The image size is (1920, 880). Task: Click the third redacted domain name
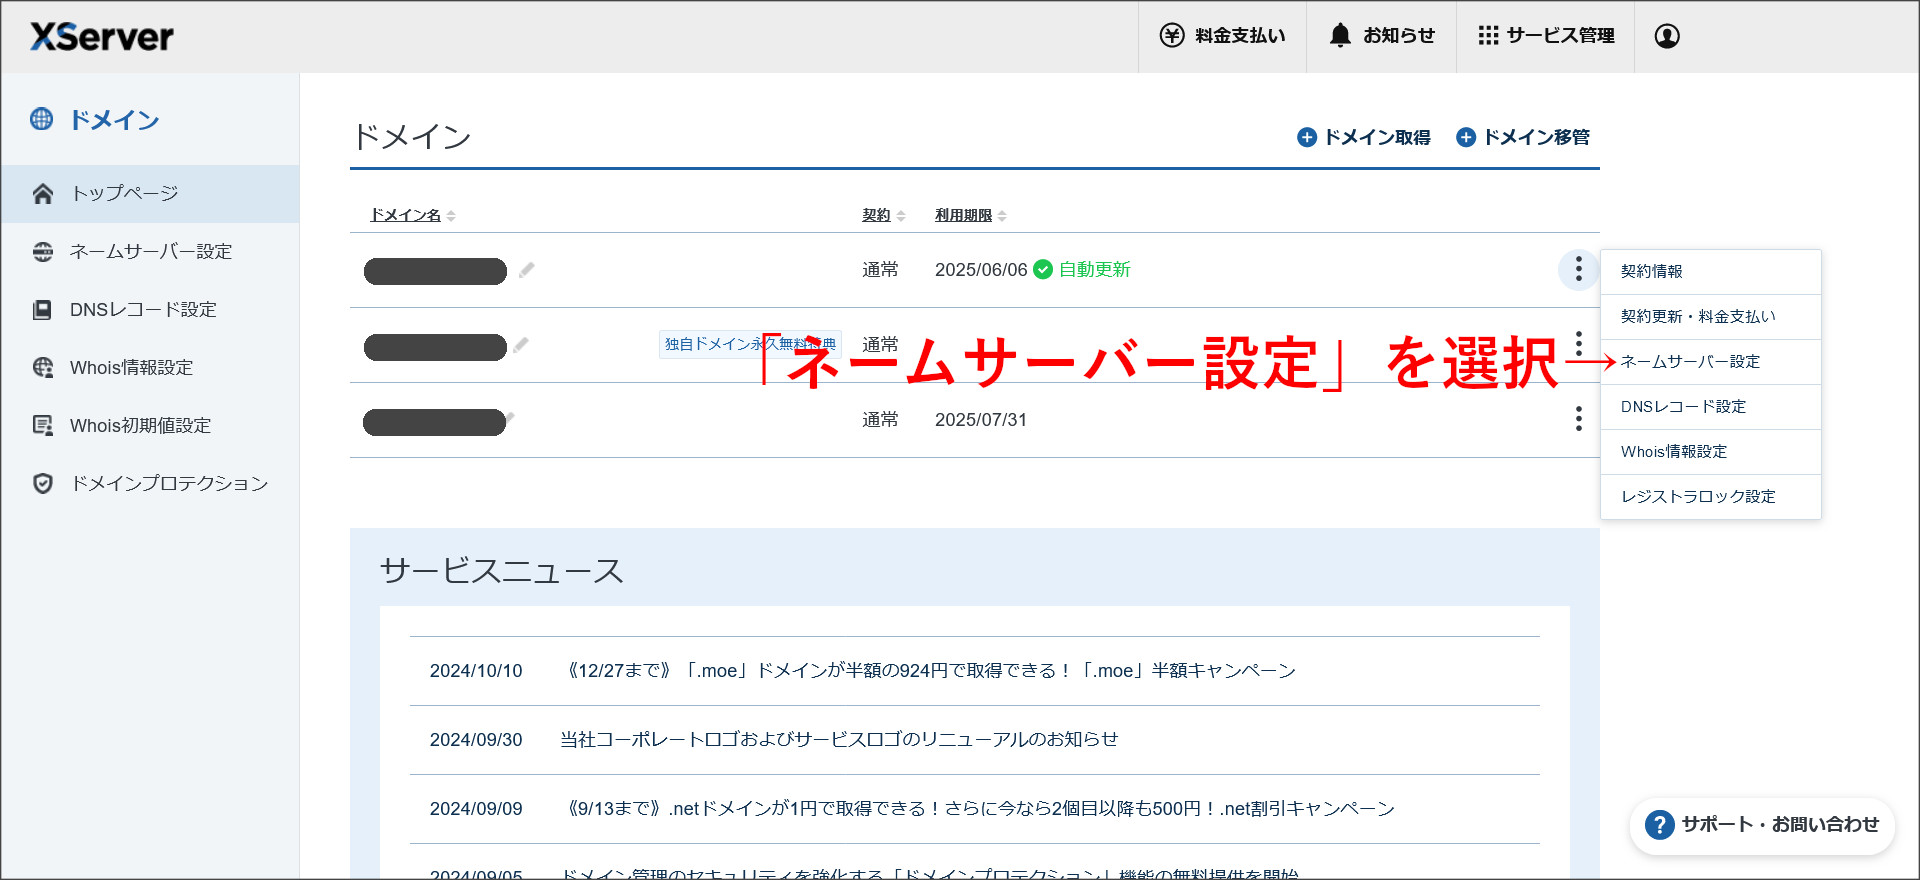pos(435,422)
